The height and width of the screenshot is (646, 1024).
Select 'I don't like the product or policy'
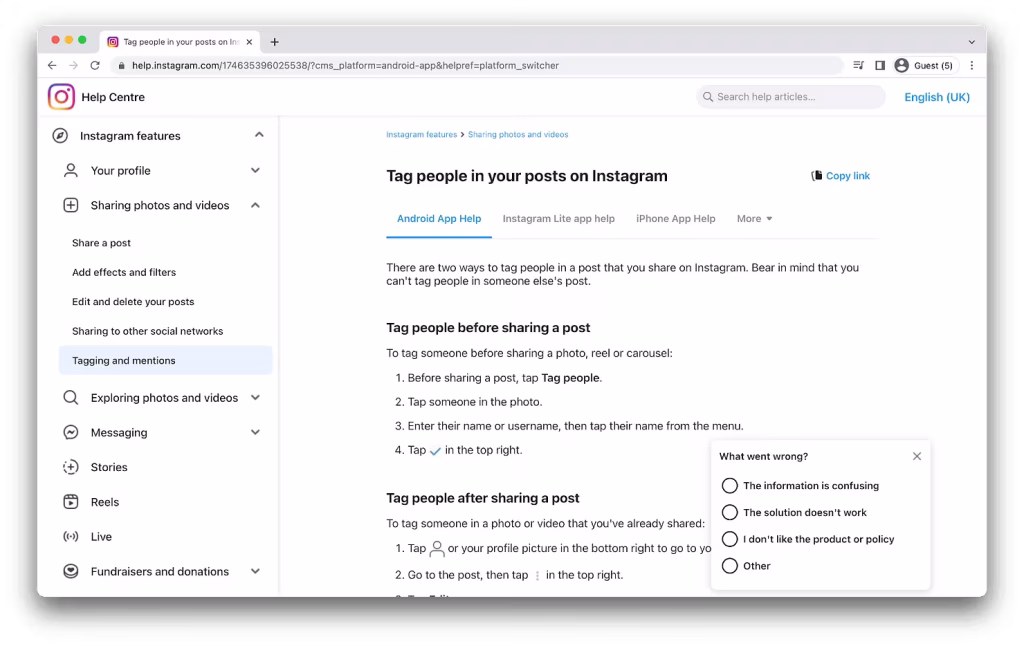pos(729,539)
